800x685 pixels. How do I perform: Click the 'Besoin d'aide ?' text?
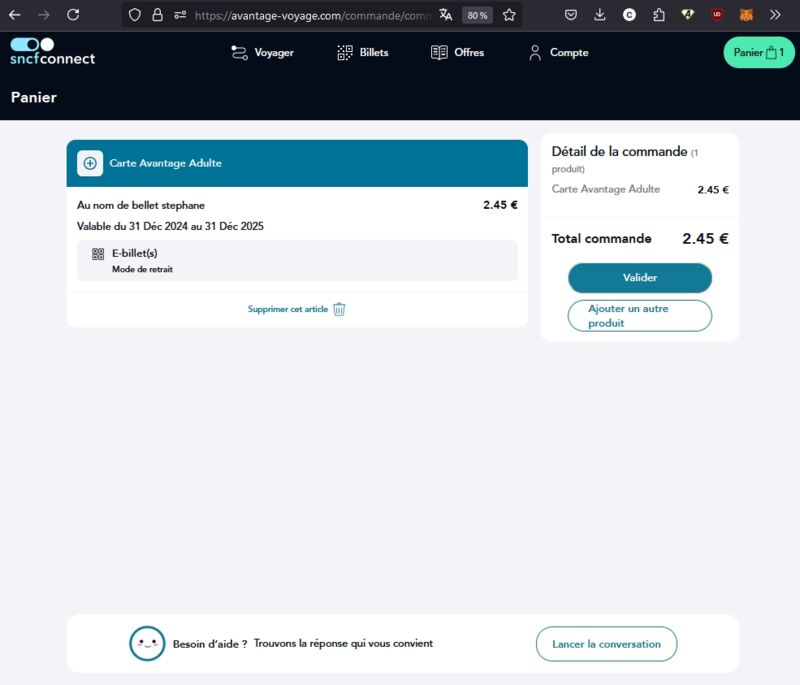coord(210,644)
